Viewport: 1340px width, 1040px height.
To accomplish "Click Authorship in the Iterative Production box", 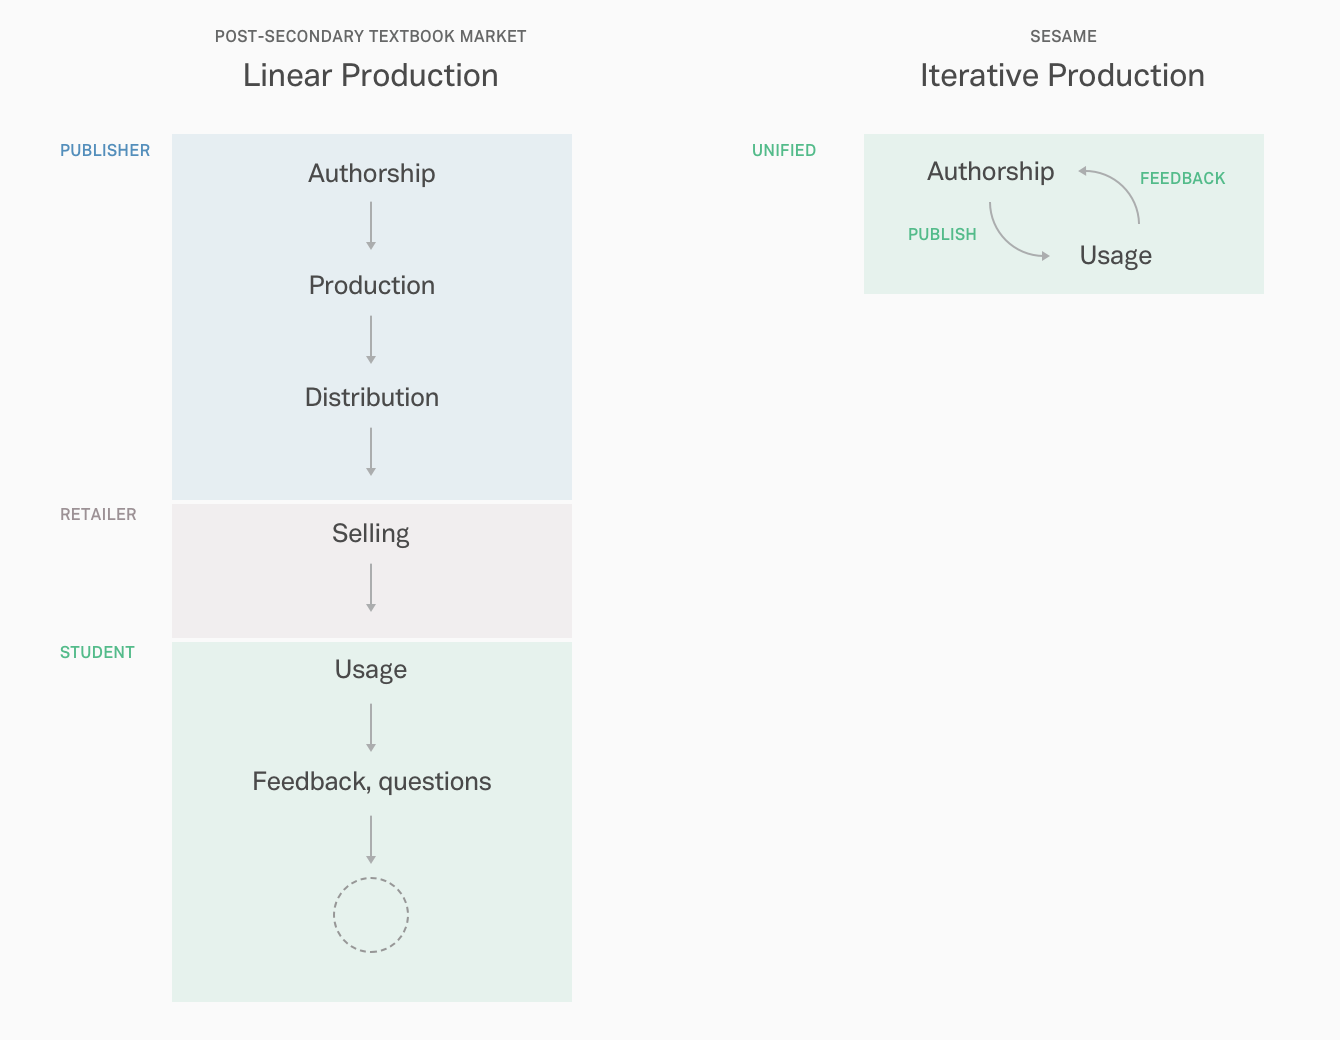I will (991, 171).
